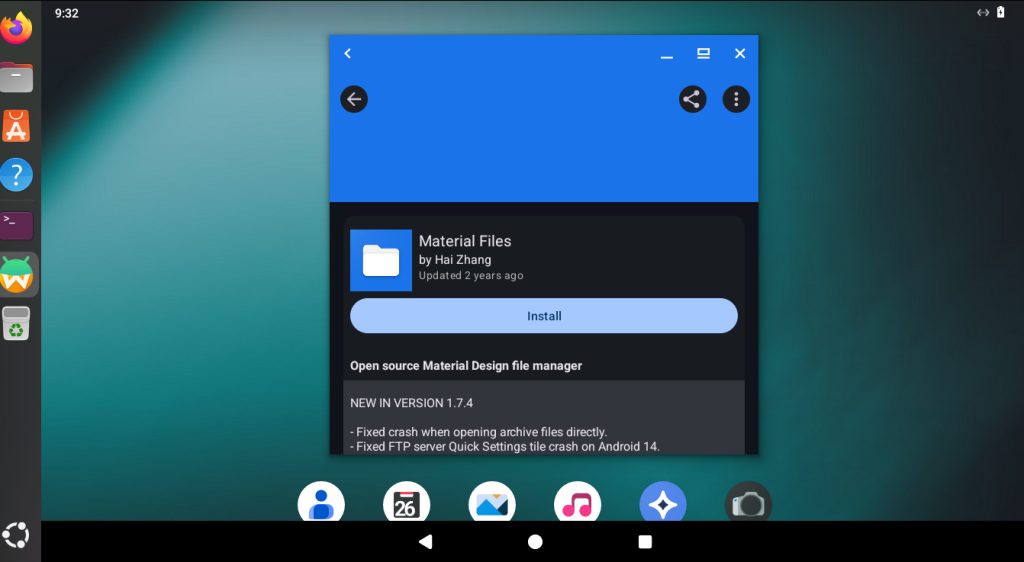Show applications with the Ubuntu logo
The height and width of the screenshot is (562, 1024).
click(17, 535)
